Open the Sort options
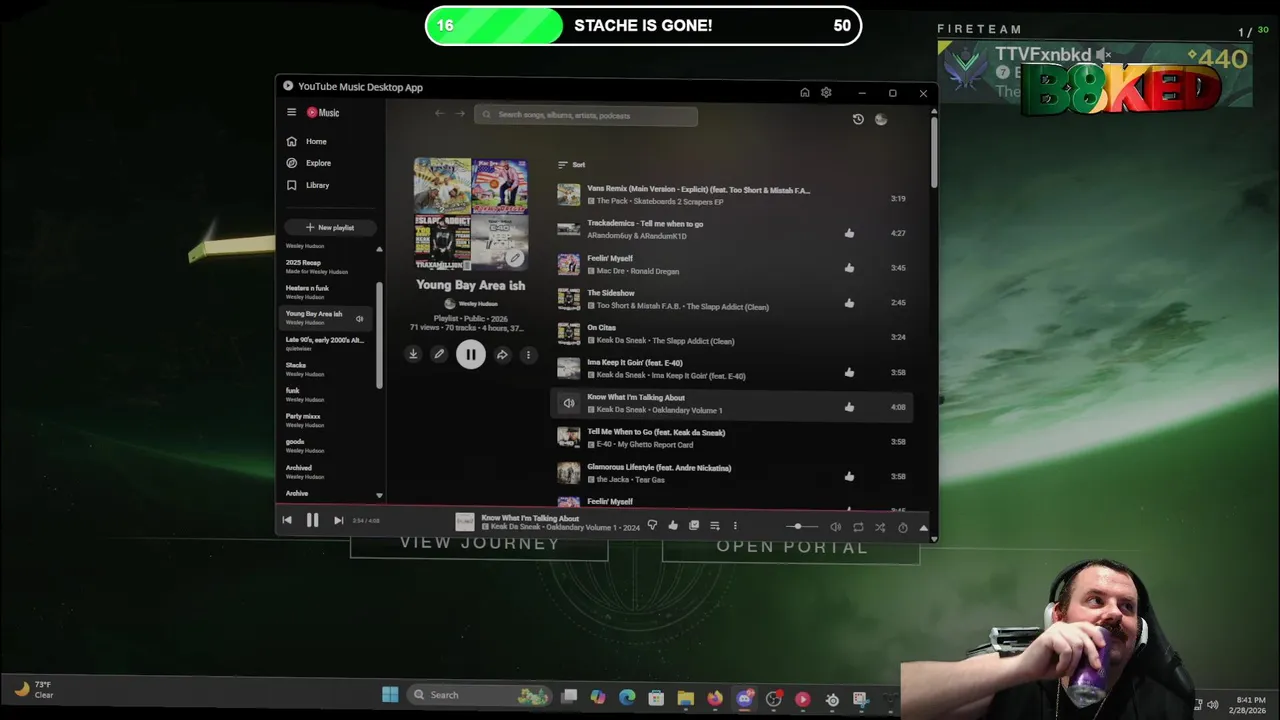 572,164
